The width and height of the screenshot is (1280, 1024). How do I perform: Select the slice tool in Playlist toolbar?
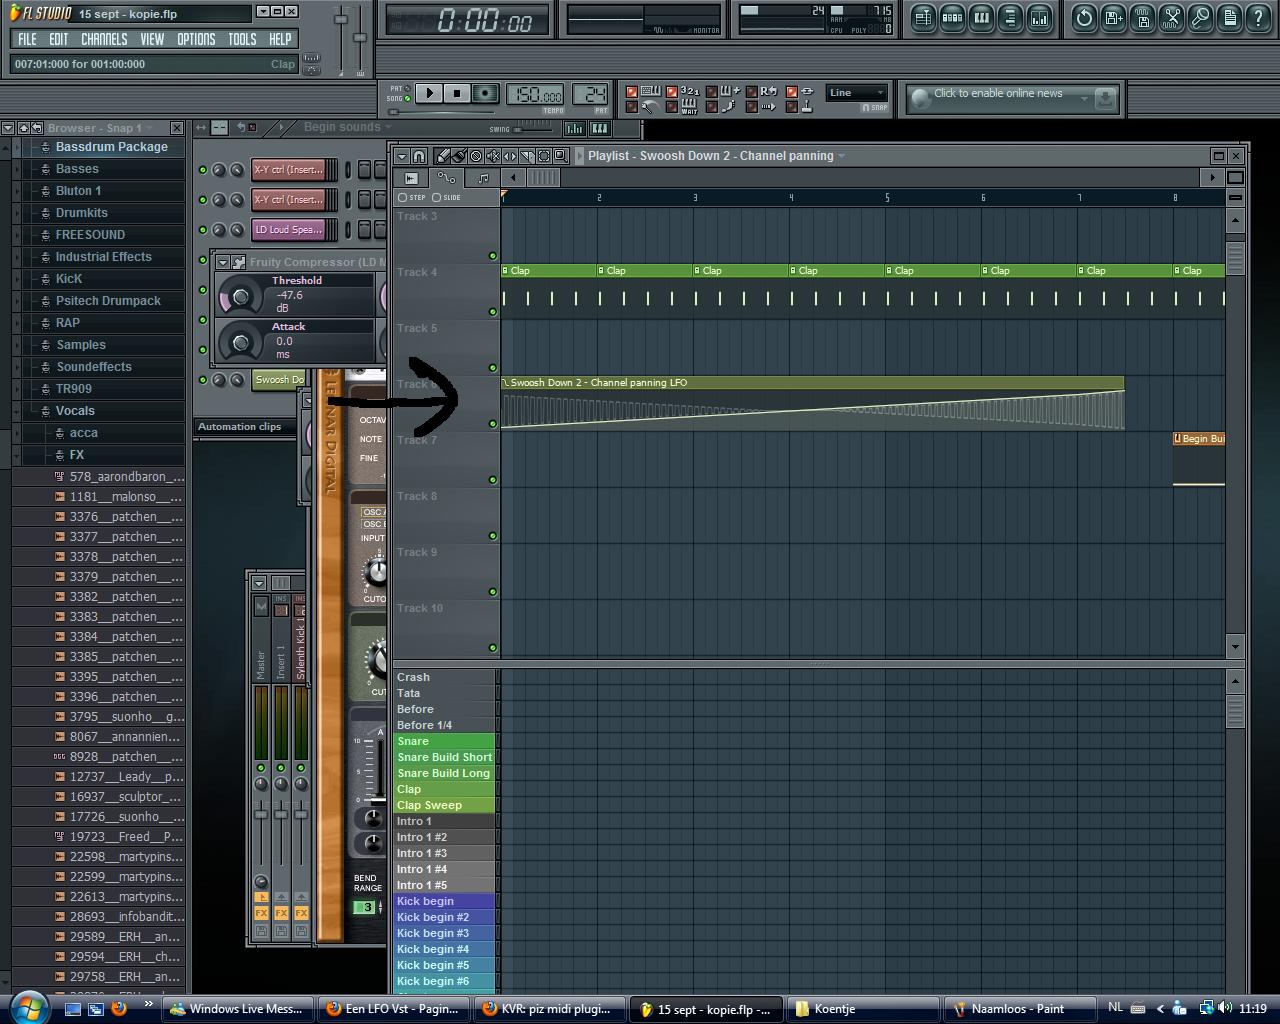tap(527, 156)
